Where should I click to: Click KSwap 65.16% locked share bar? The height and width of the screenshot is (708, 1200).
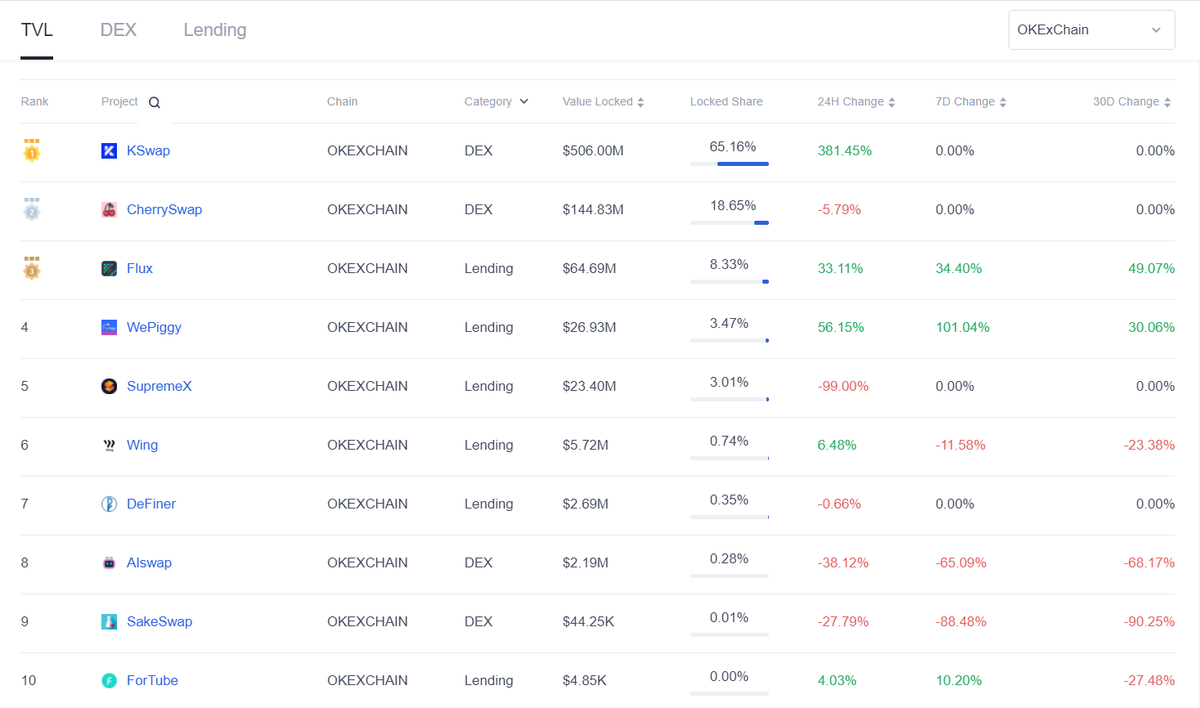(729, 163)
